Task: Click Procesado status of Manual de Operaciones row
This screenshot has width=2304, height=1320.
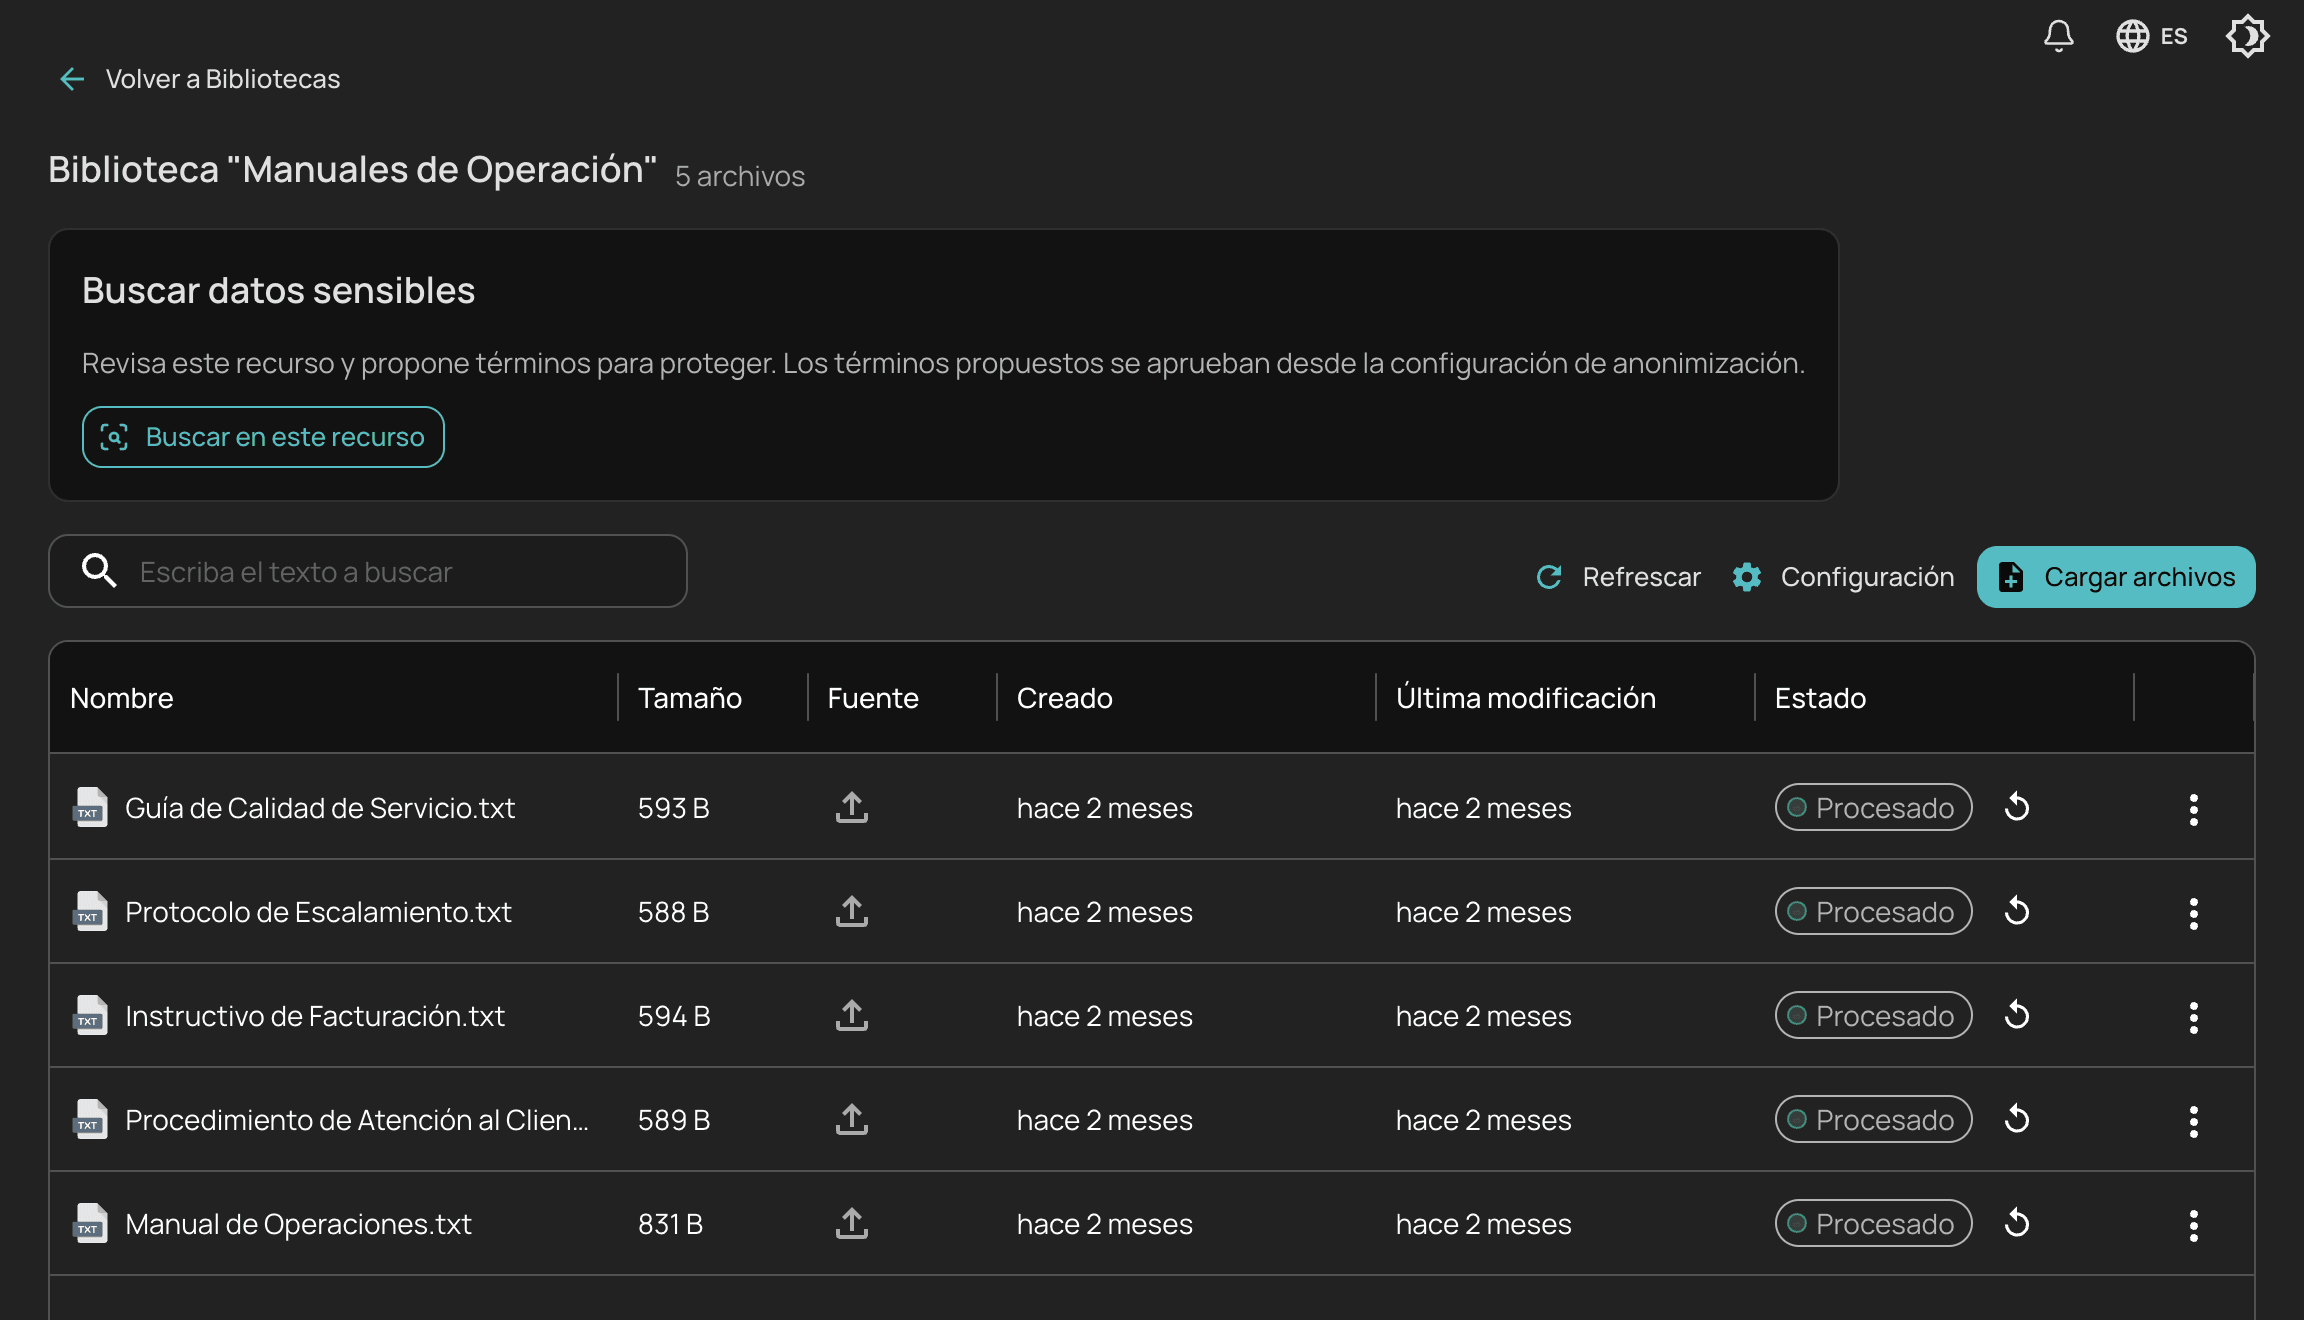Action: 1873,1223
